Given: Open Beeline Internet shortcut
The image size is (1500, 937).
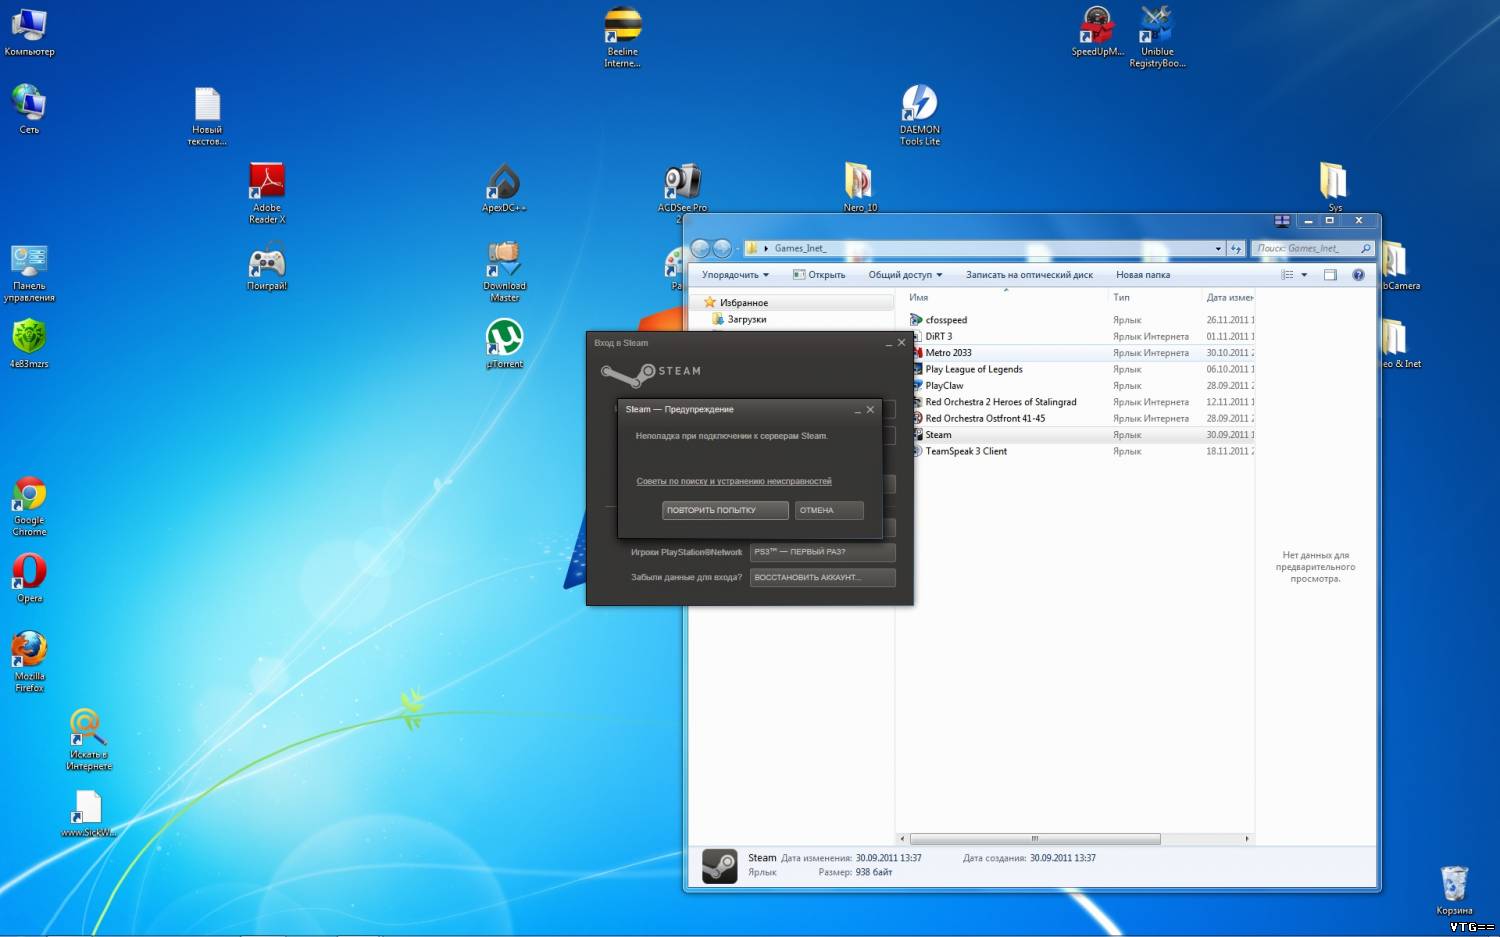Looking at the screenshot, I should (x=622, y=37).
